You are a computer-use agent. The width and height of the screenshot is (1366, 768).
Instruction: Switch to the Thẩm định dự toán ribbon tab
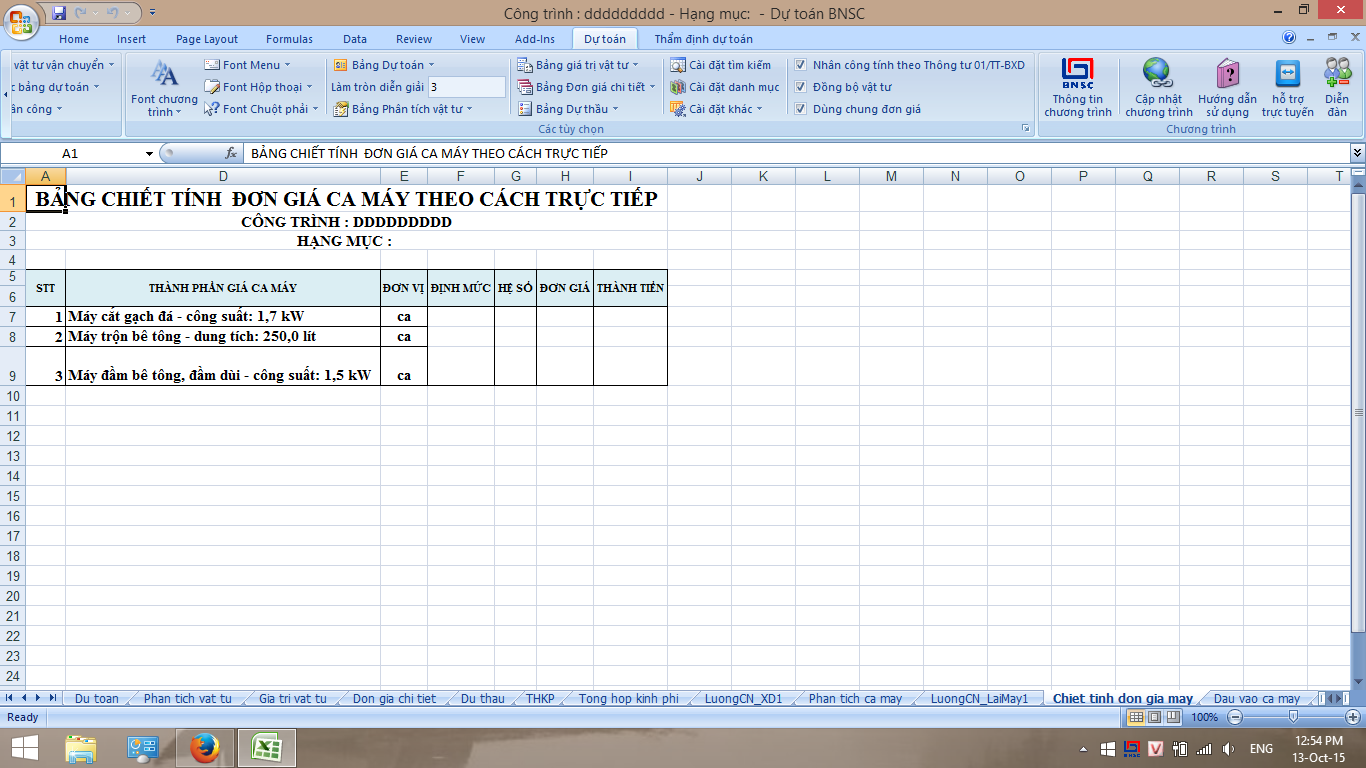pos(703,39)
